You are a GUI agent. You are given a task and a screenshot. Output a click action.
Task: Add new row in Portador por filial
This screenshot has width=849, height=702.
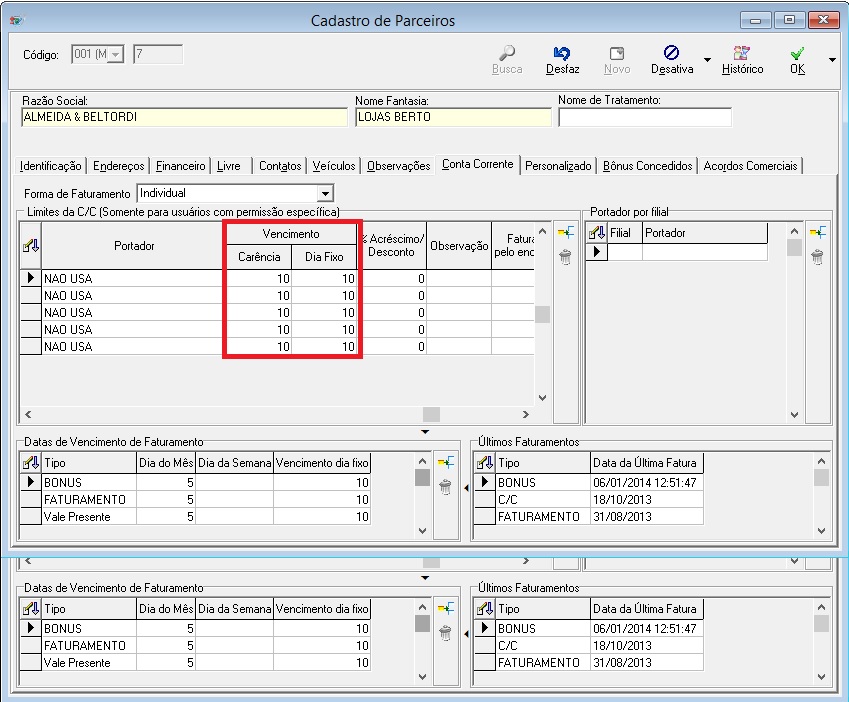click(817, 232)
